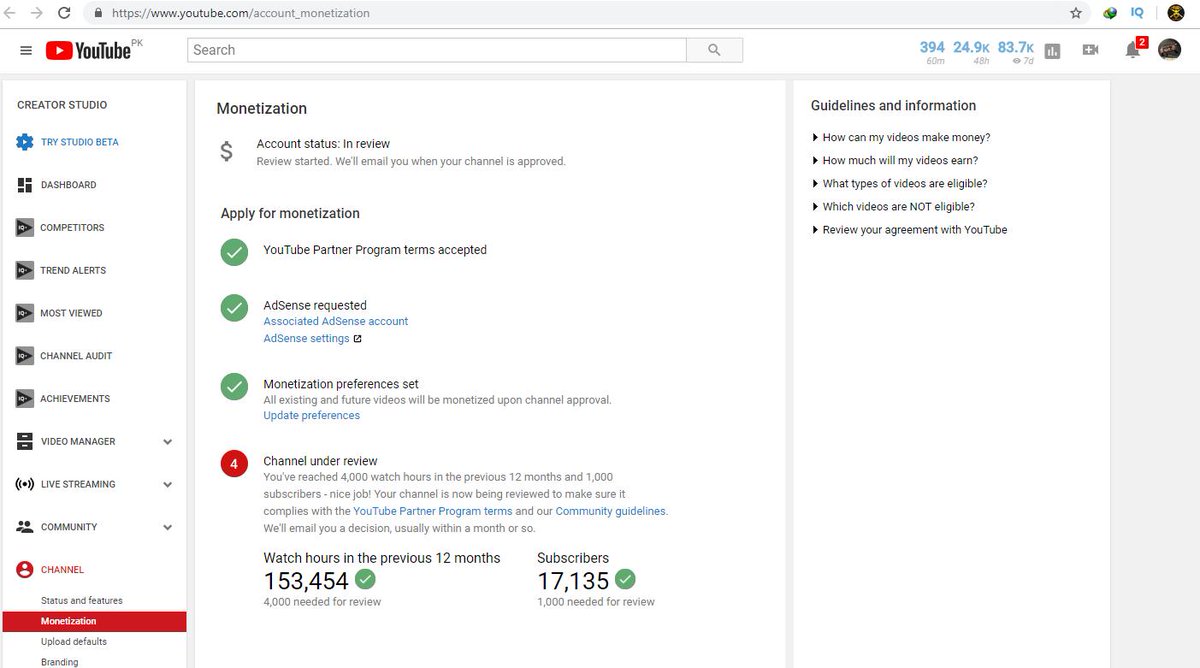Image resolution: width=1200 pixels, height=668 pixels.
Task: Click the Try Studio Beta gear icon
Action: coord(25,142)
